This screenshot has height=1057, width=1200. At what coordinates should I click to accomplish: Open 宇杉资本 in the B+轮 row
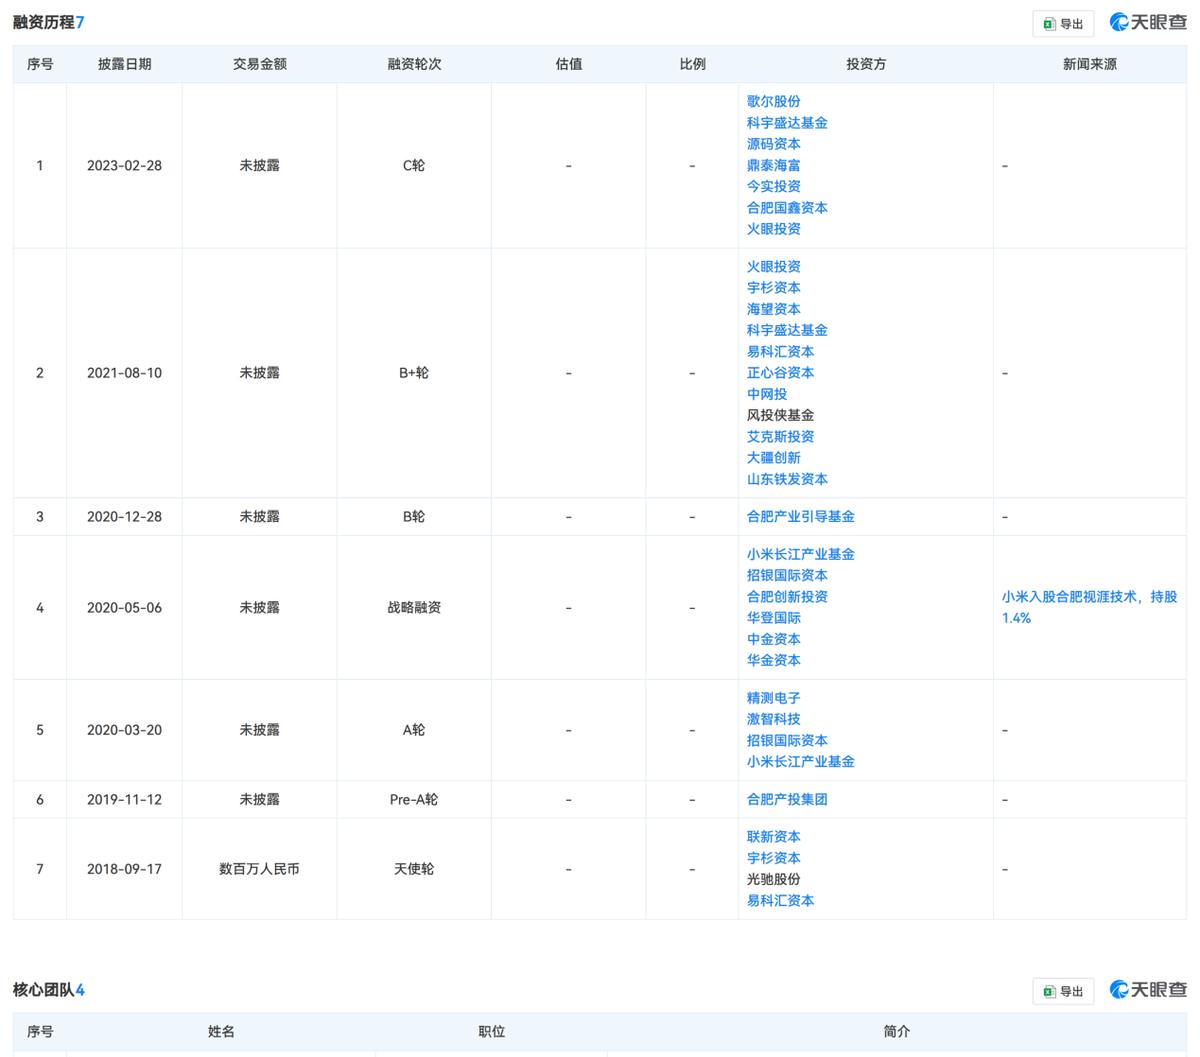click(x=773, y=288)
